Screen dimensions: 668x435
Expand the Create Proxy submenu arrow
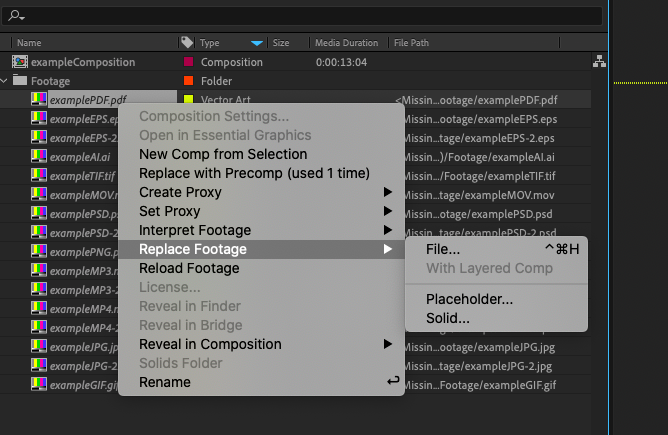(387, 192)
